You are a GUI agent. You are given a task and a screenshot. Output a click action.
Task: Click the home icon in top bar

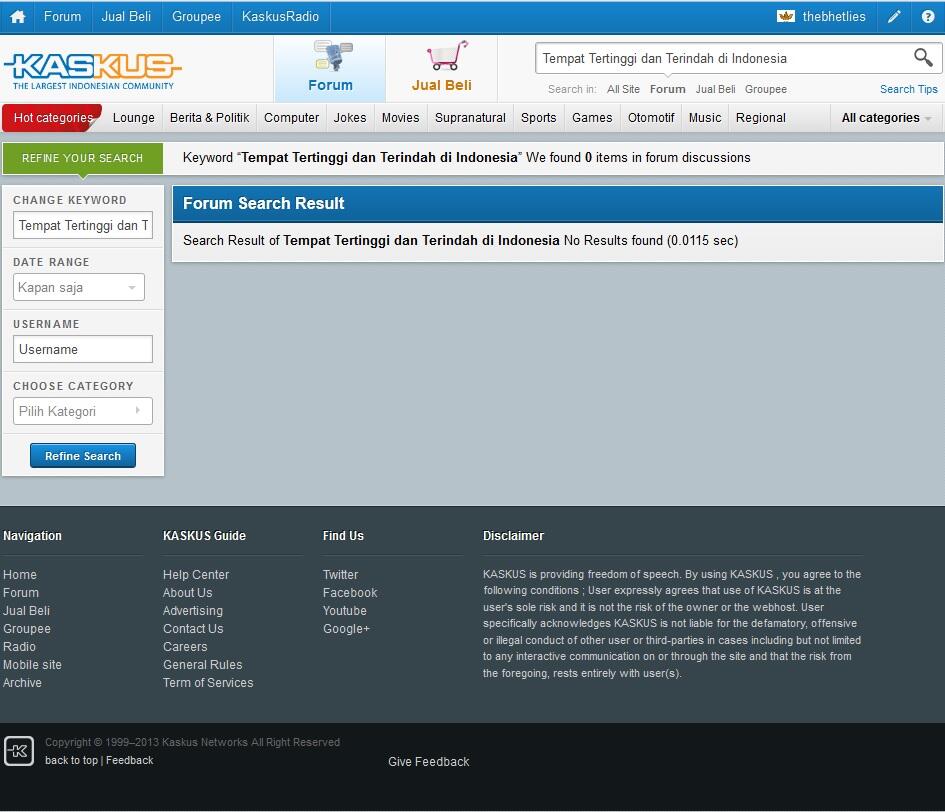17,16
